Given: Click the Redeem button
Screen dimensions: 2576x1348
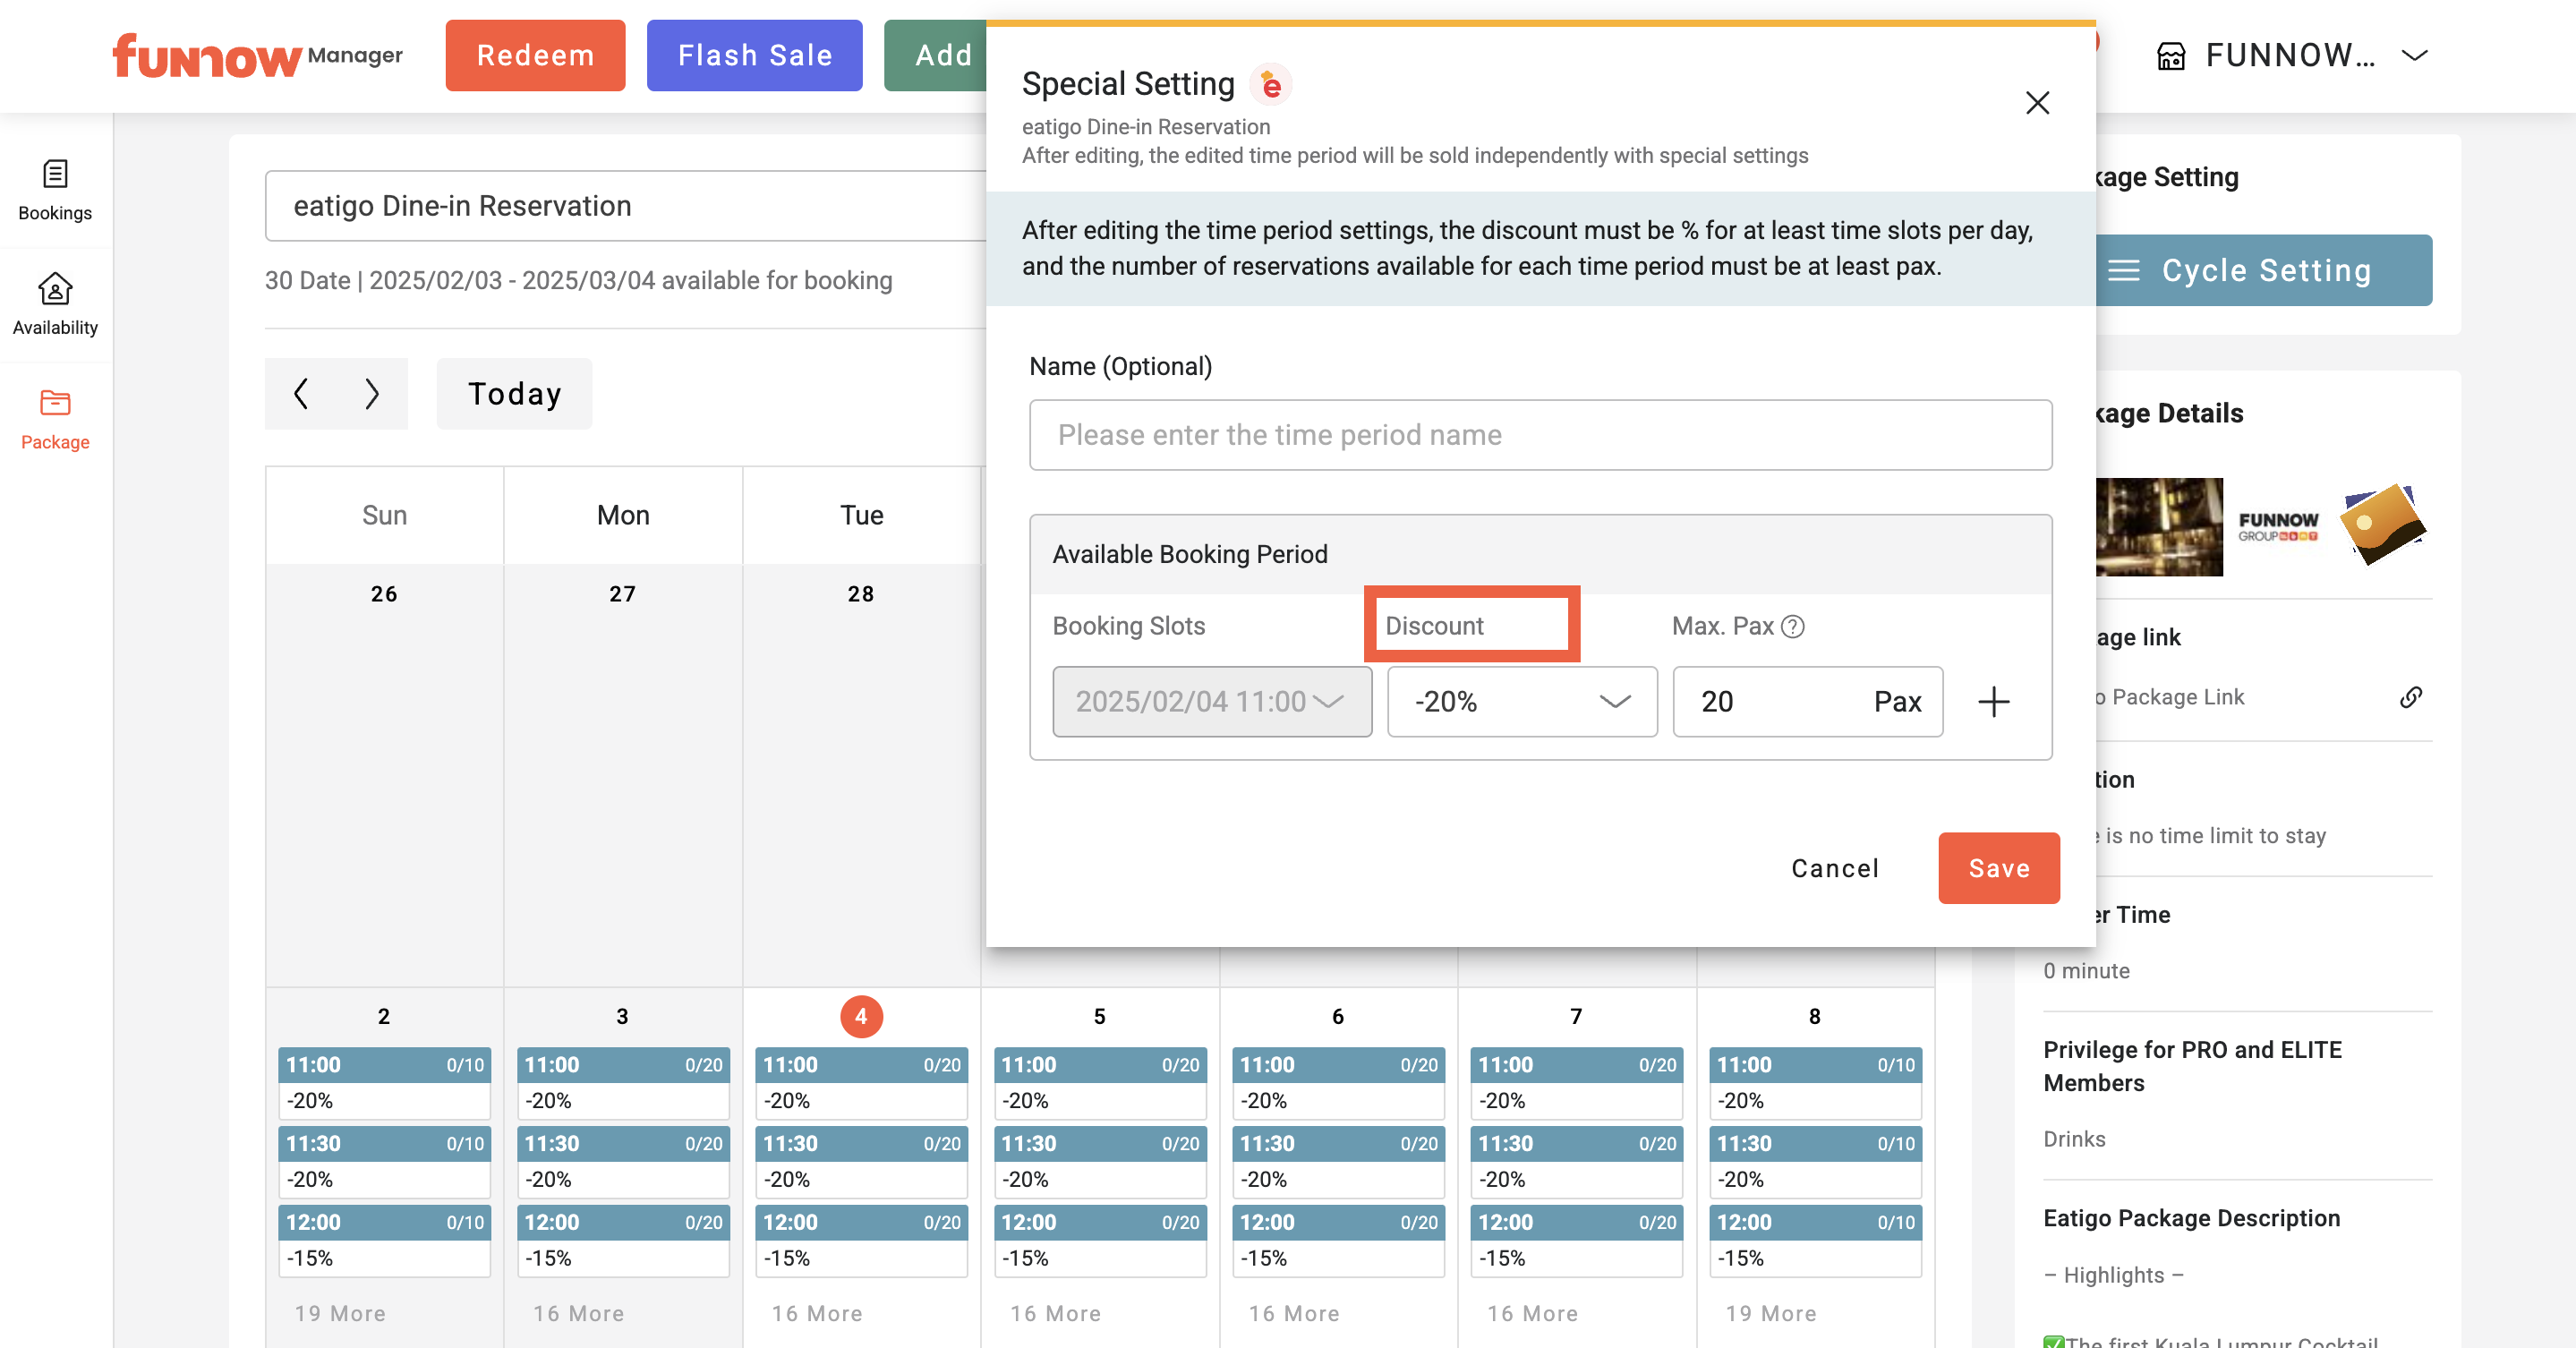Looking at the screenshot, I should [535, 56].
